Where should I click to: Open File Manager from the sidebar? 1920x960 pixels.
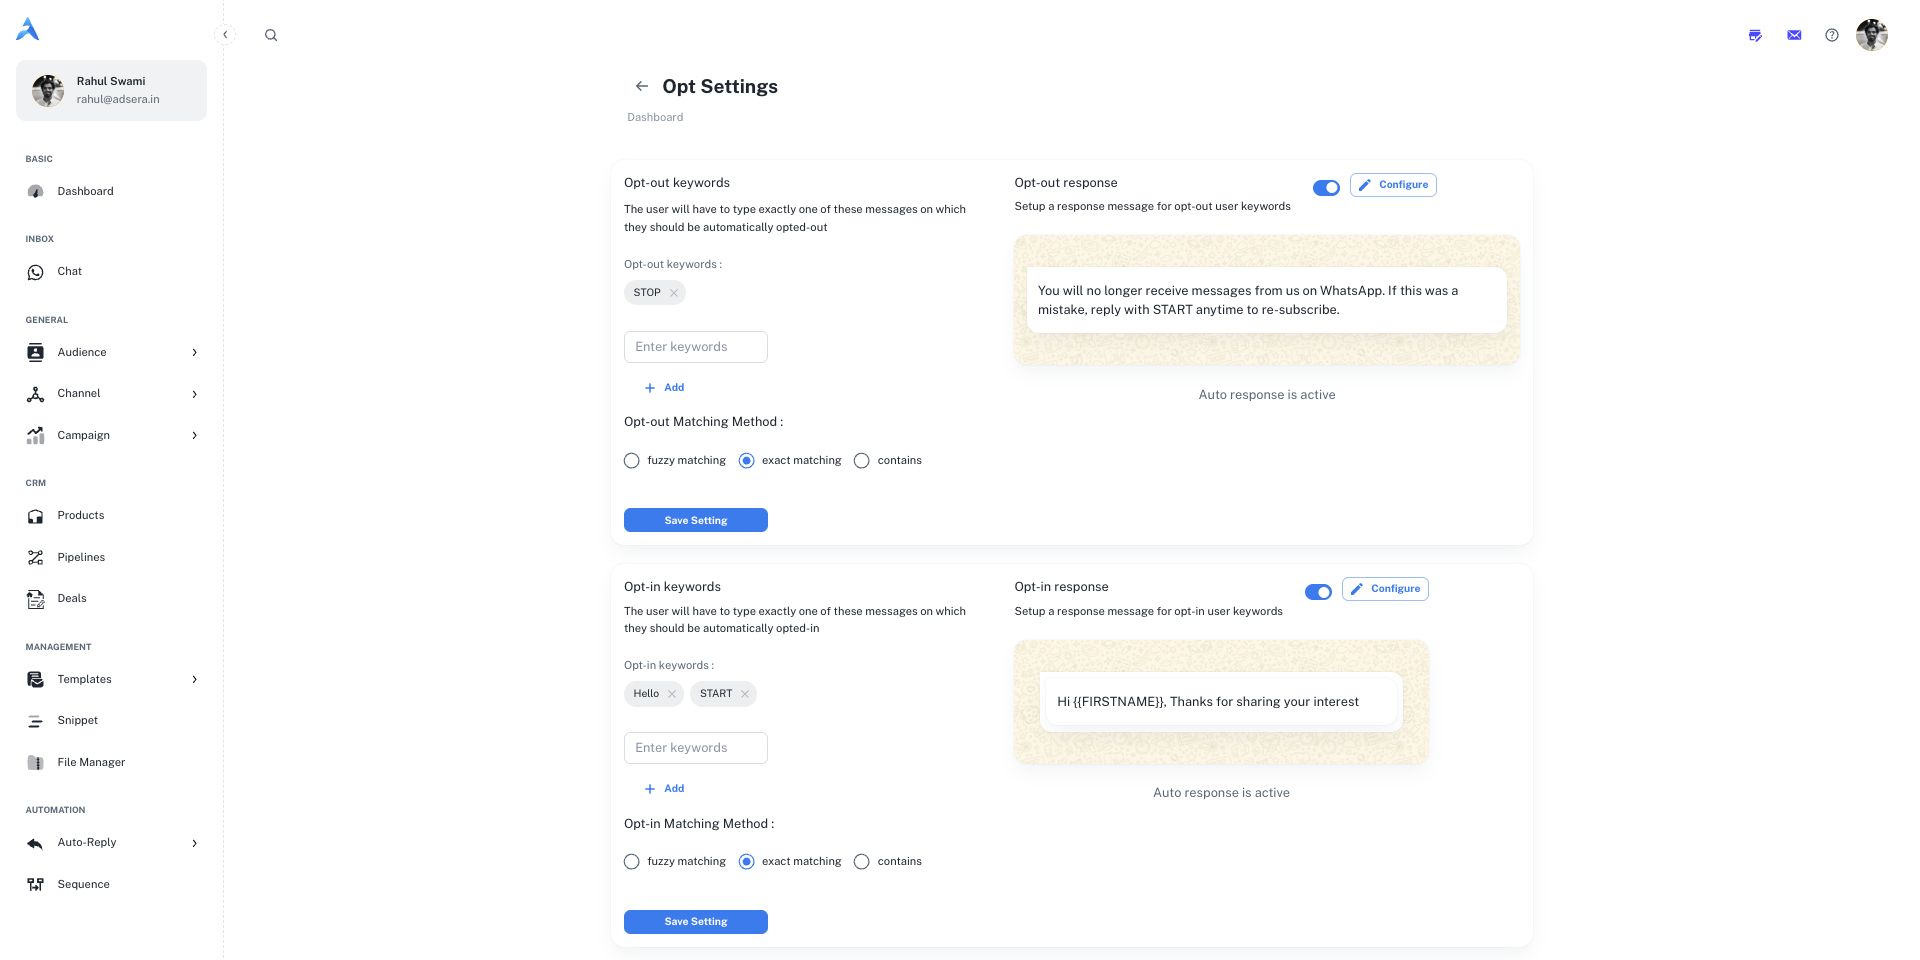point(91,762)
